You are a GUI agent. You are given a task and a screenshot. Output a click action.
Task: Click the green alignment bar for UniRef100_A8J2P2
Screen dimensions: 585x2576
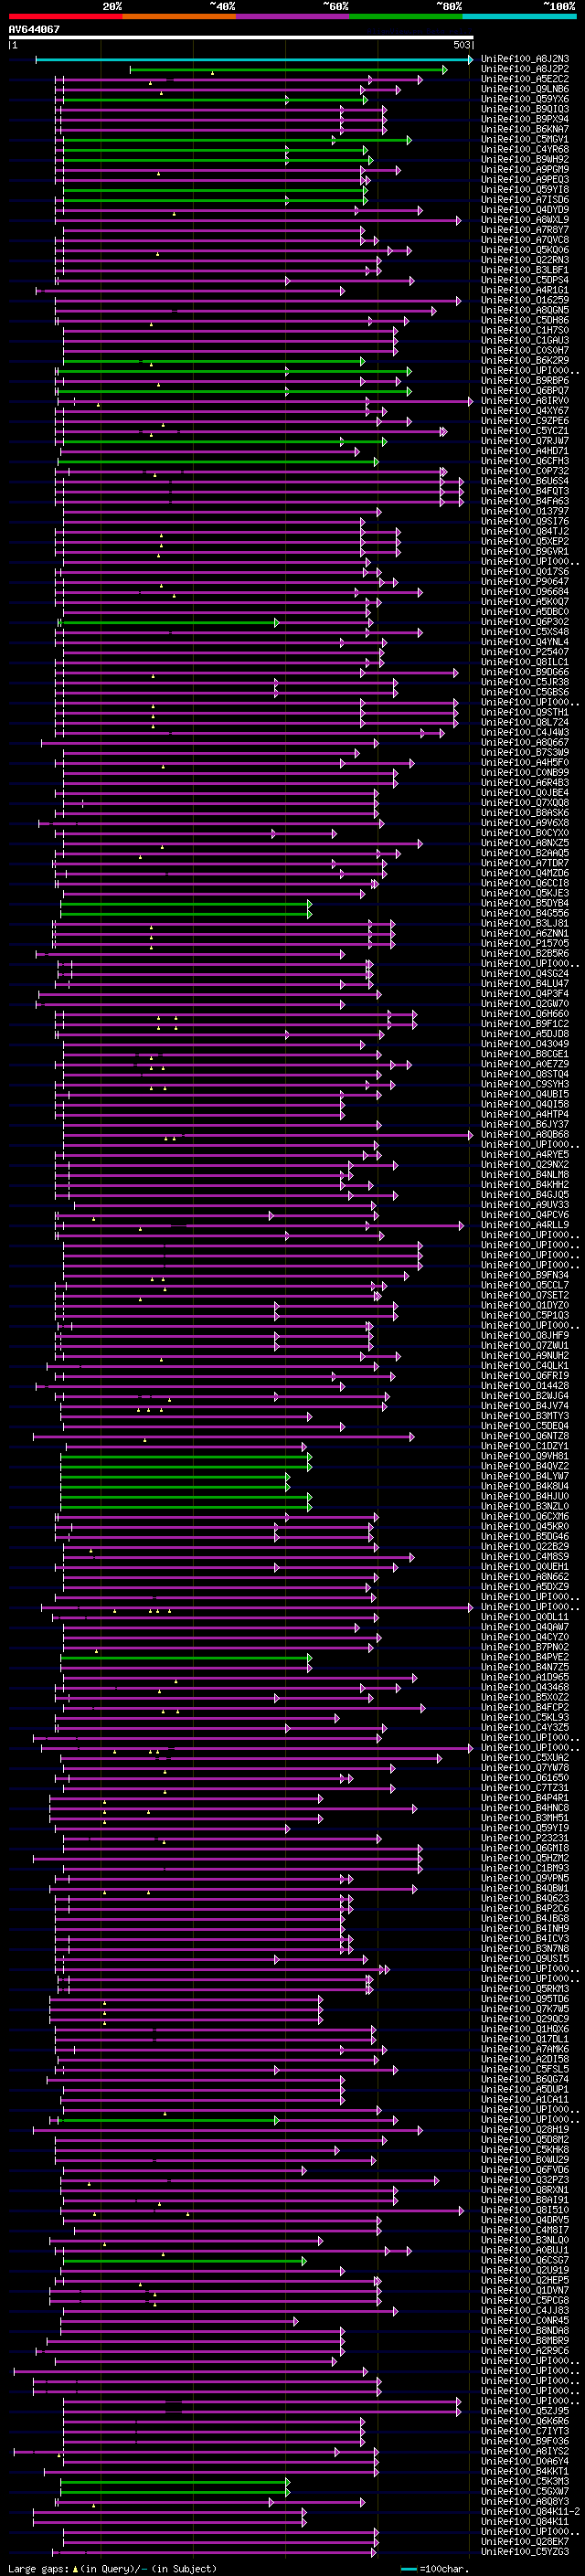pos(288,70)
